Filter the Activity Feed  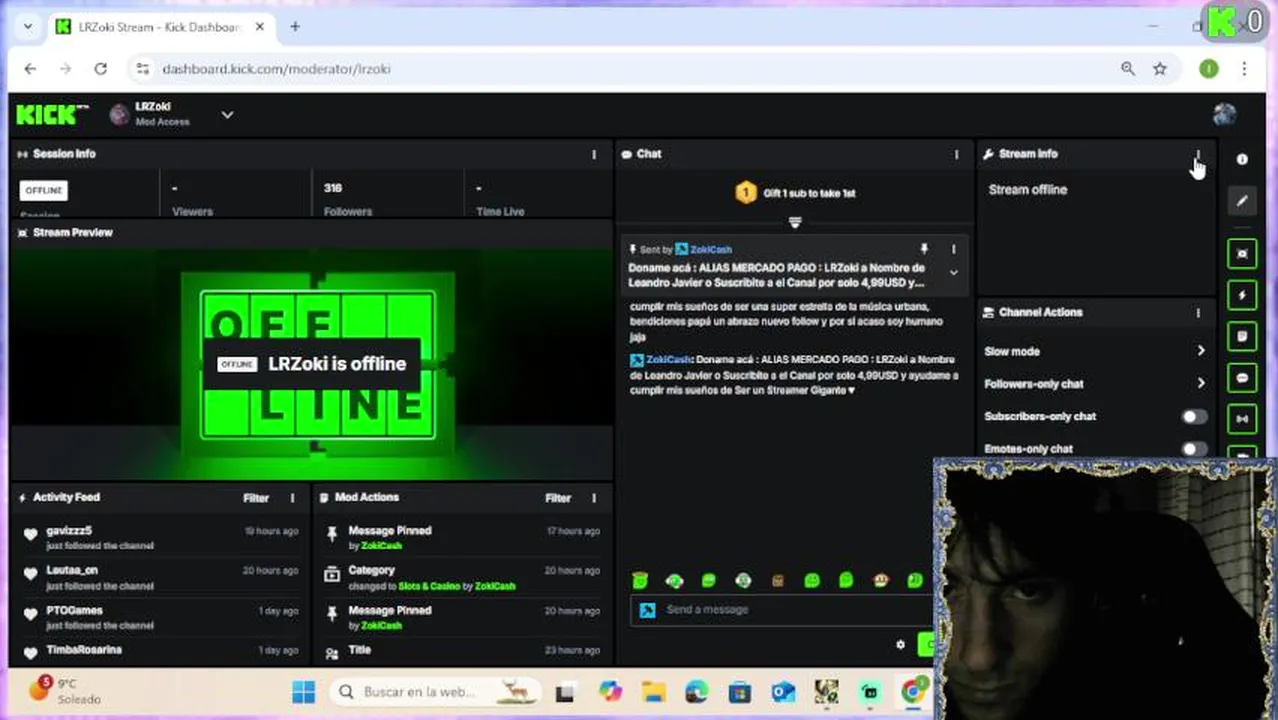(x=256, y=498)
